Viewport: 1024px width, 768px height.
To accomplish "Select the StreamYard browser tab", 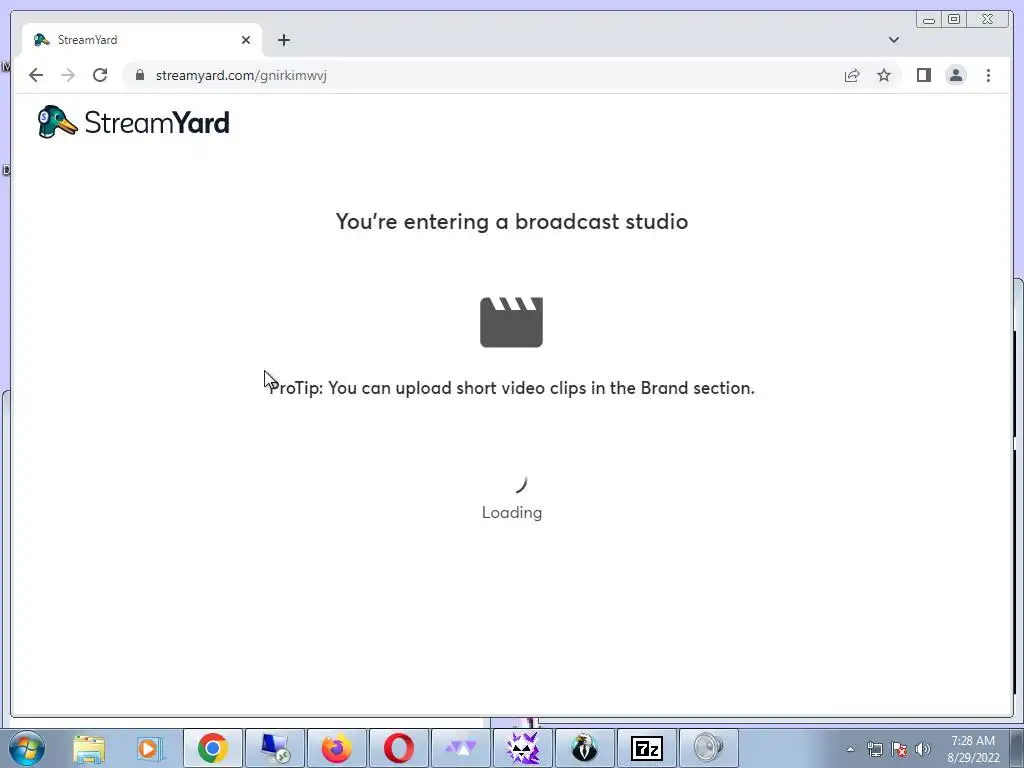I will click(x=142, y=40).
